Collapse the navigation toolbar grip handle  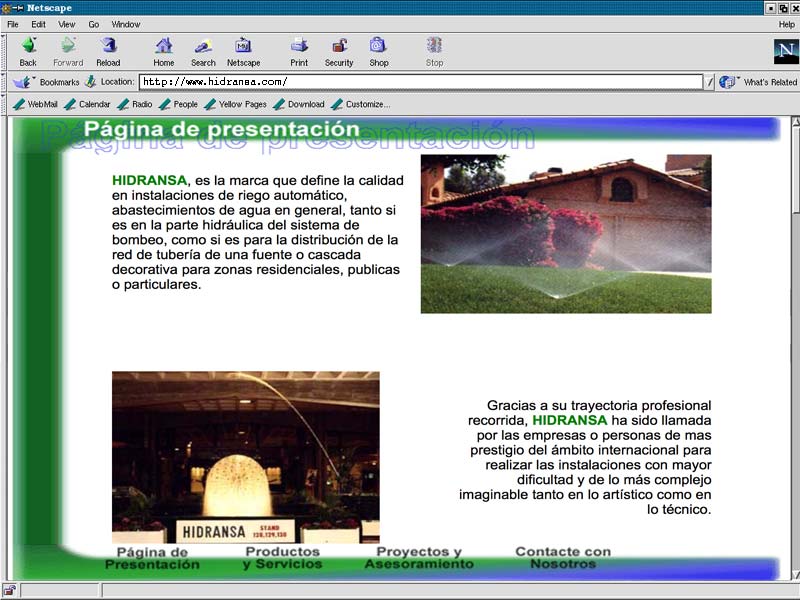tap(4, 52)
